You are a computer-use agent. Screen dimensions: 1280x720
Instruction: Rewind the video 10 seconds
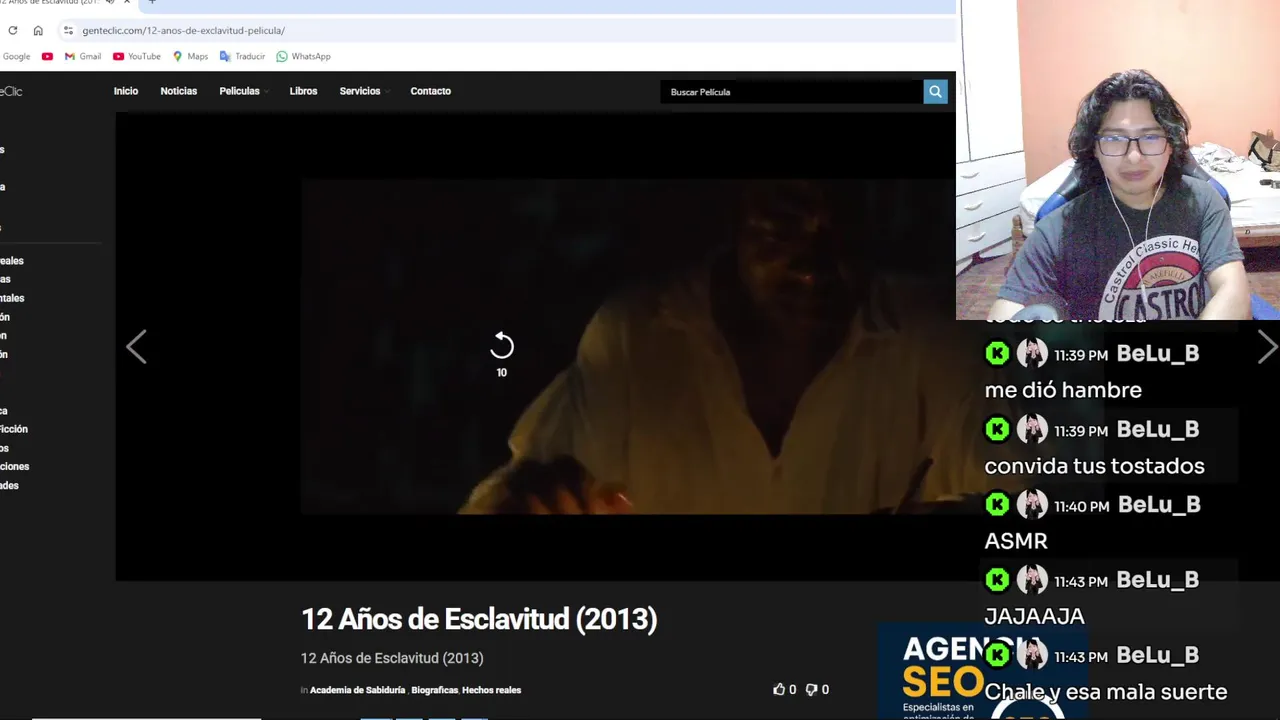(502, 354)
